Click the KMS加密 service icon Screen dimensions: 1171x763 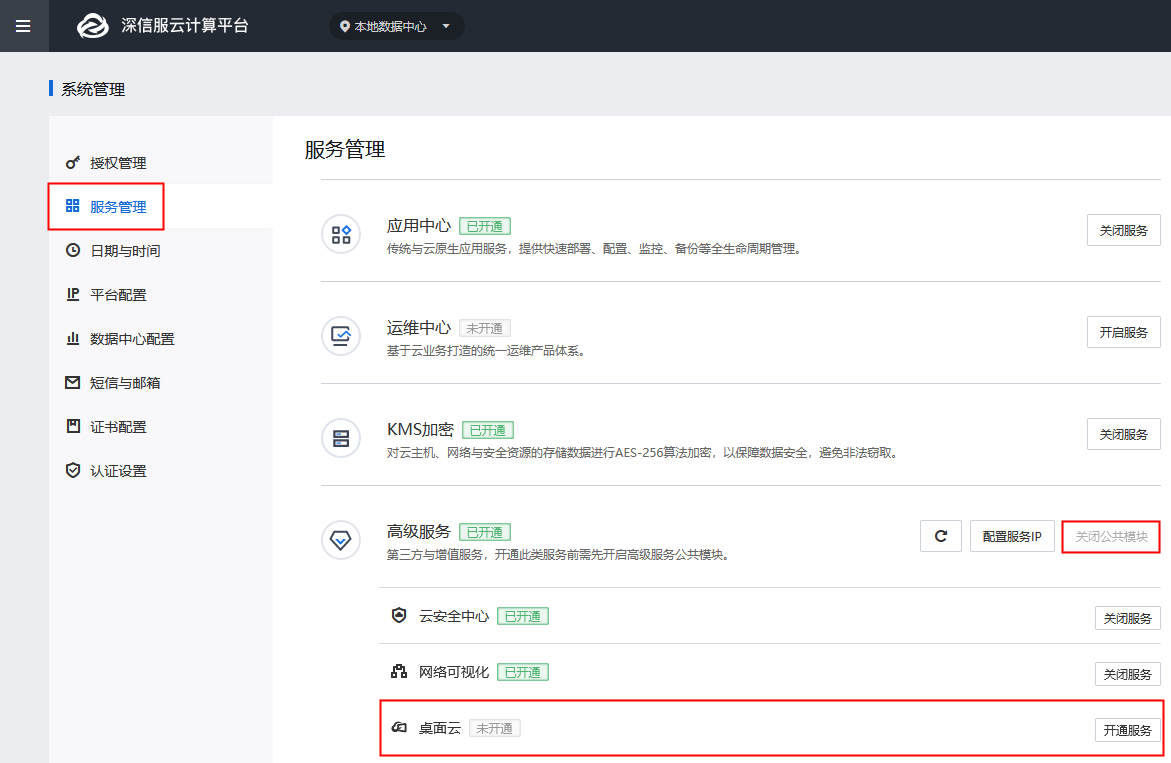[x=341, y=438]
